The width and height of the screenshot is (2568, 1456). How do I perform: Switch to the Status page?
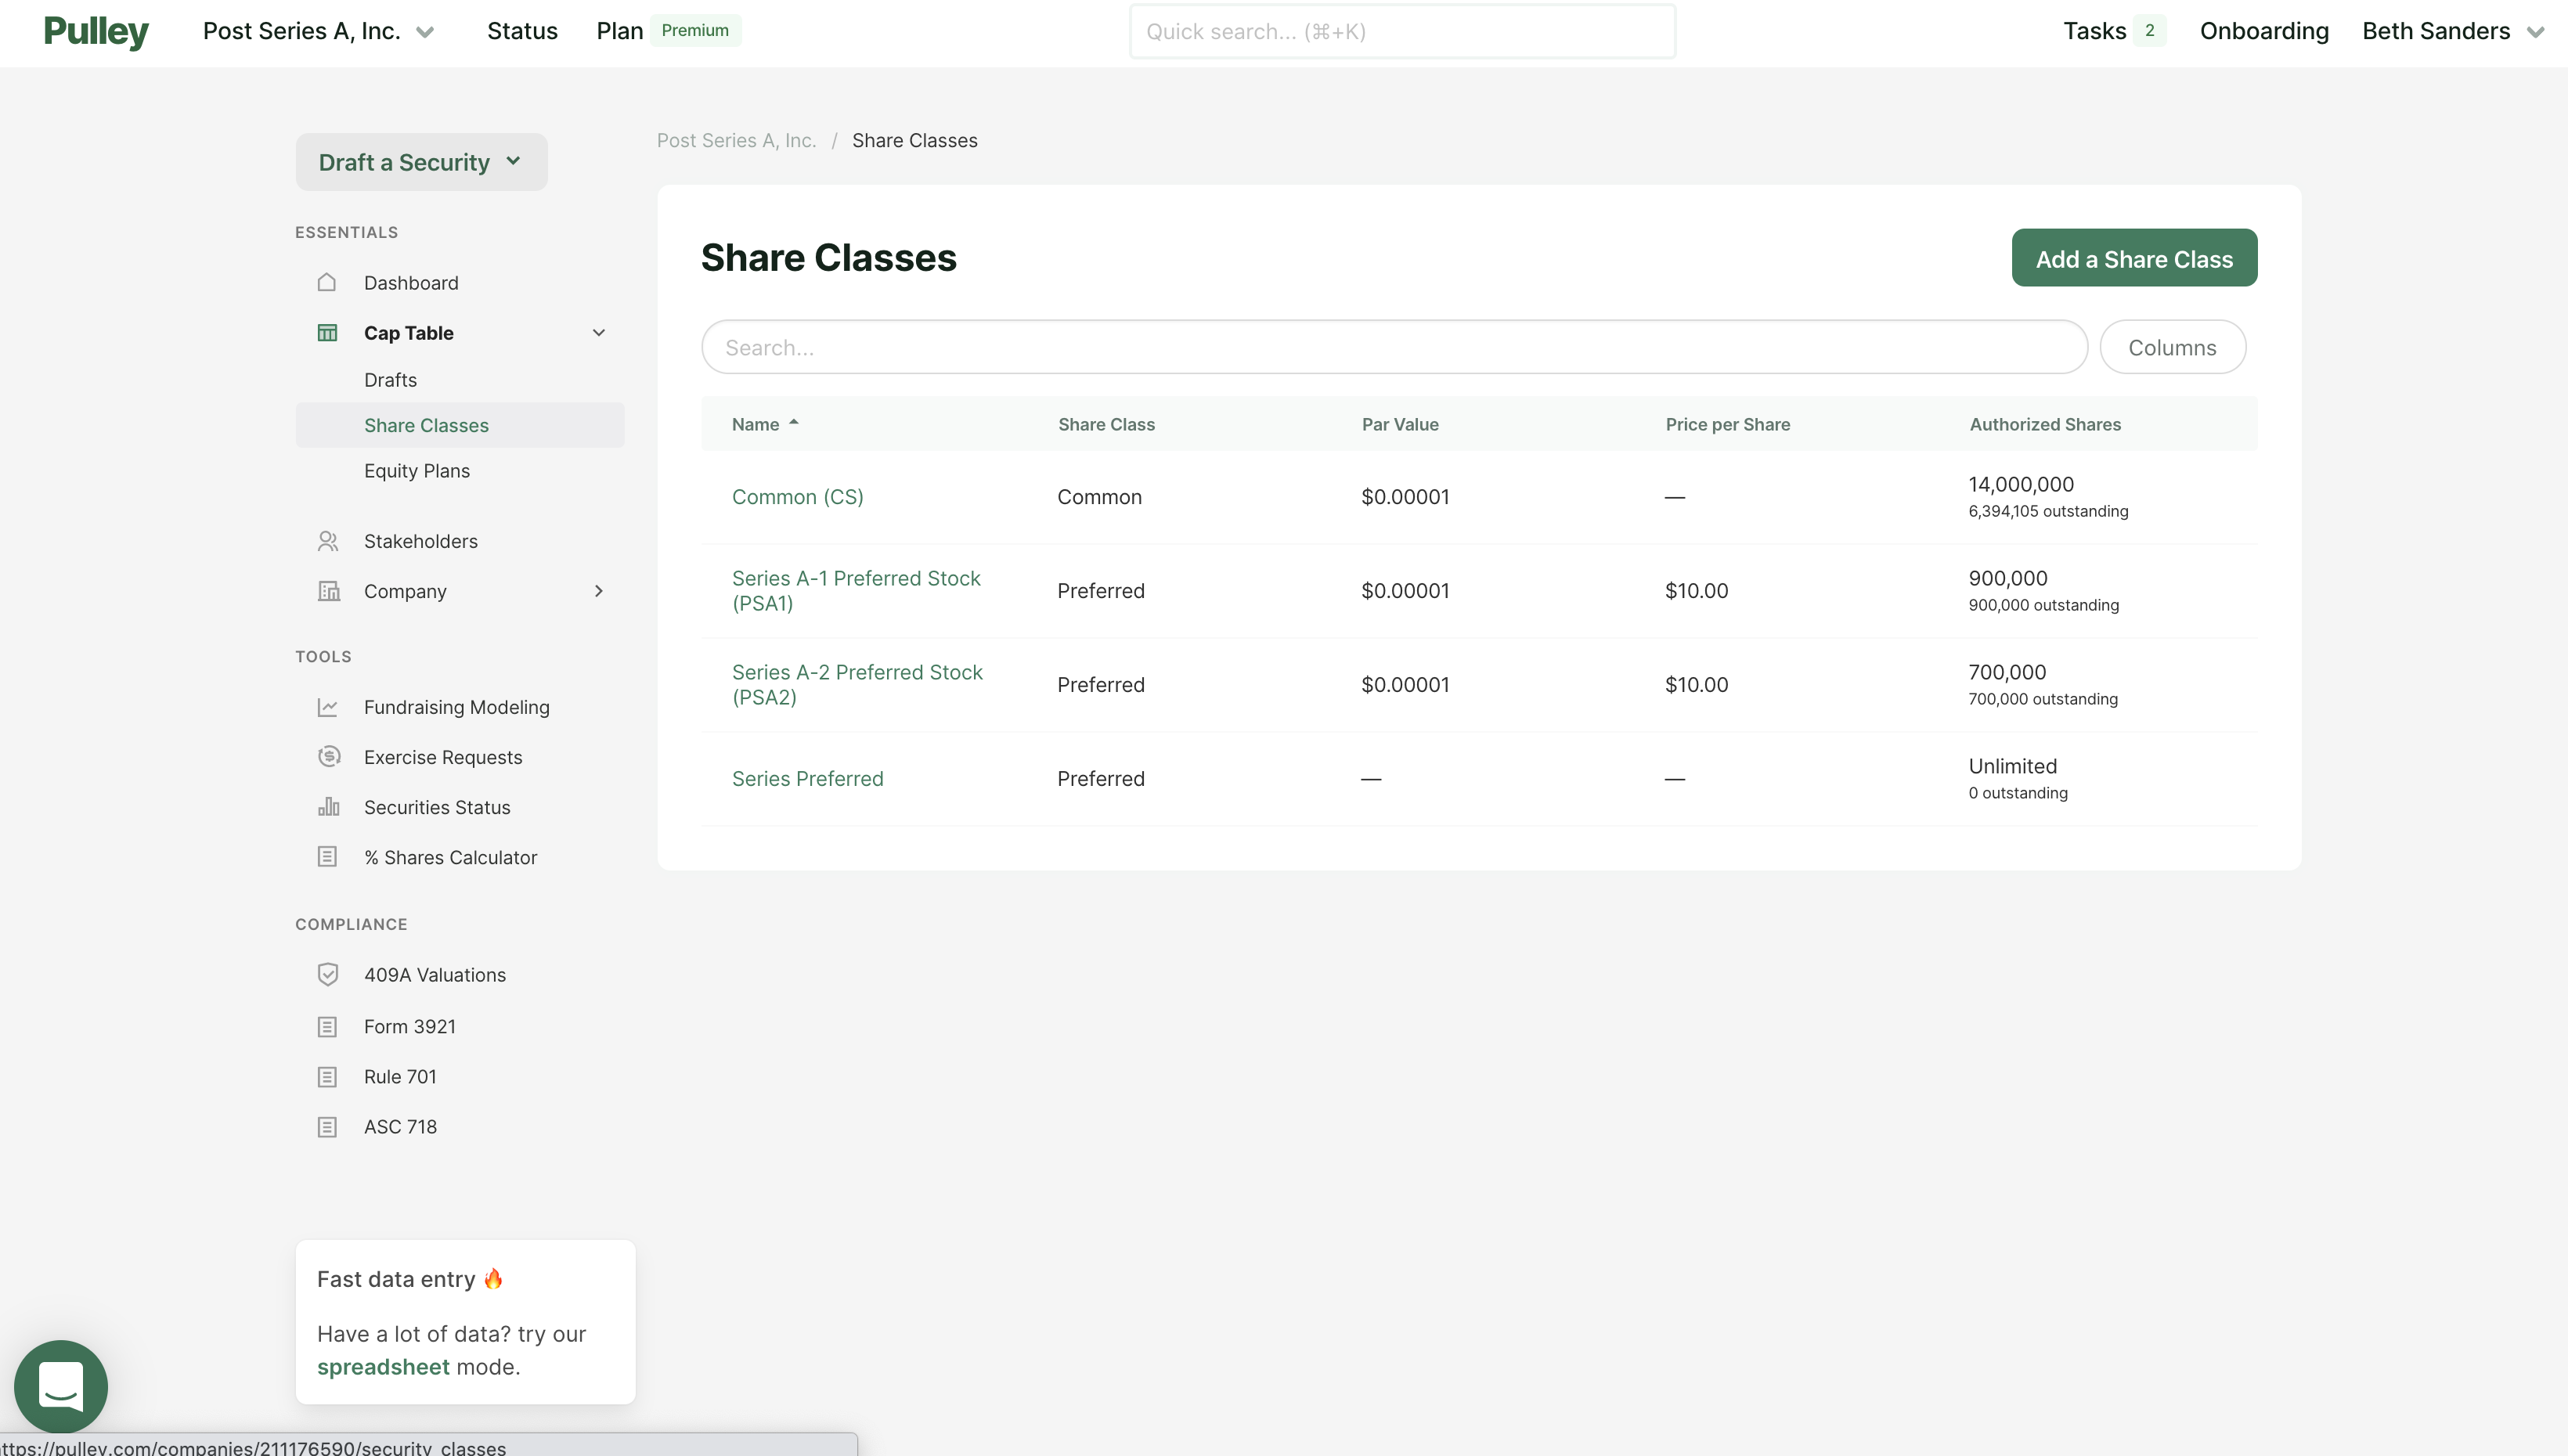pos(522,31)
